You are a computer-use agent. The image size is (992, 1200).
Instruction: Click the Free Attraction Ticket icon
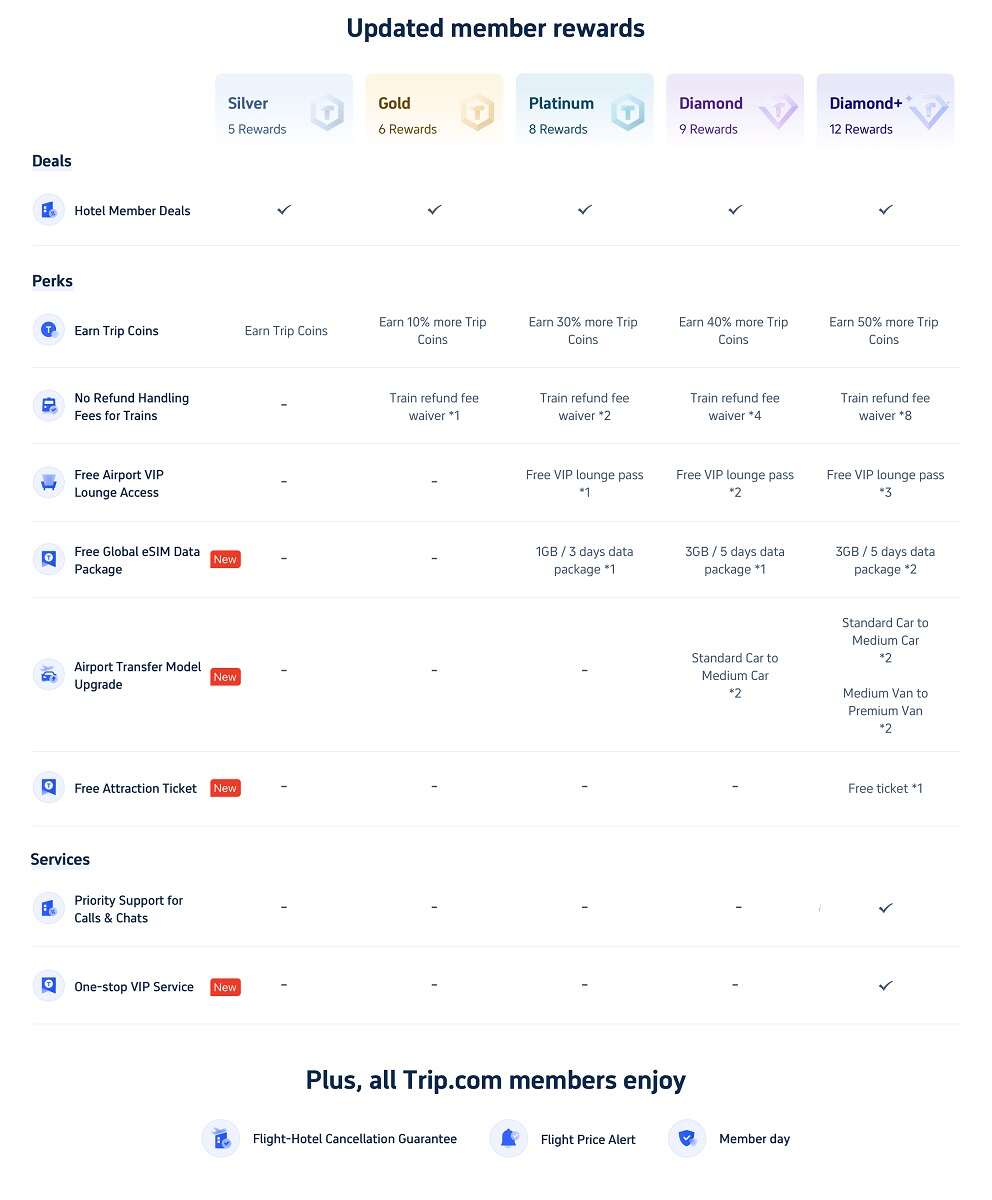click(48, 788)
